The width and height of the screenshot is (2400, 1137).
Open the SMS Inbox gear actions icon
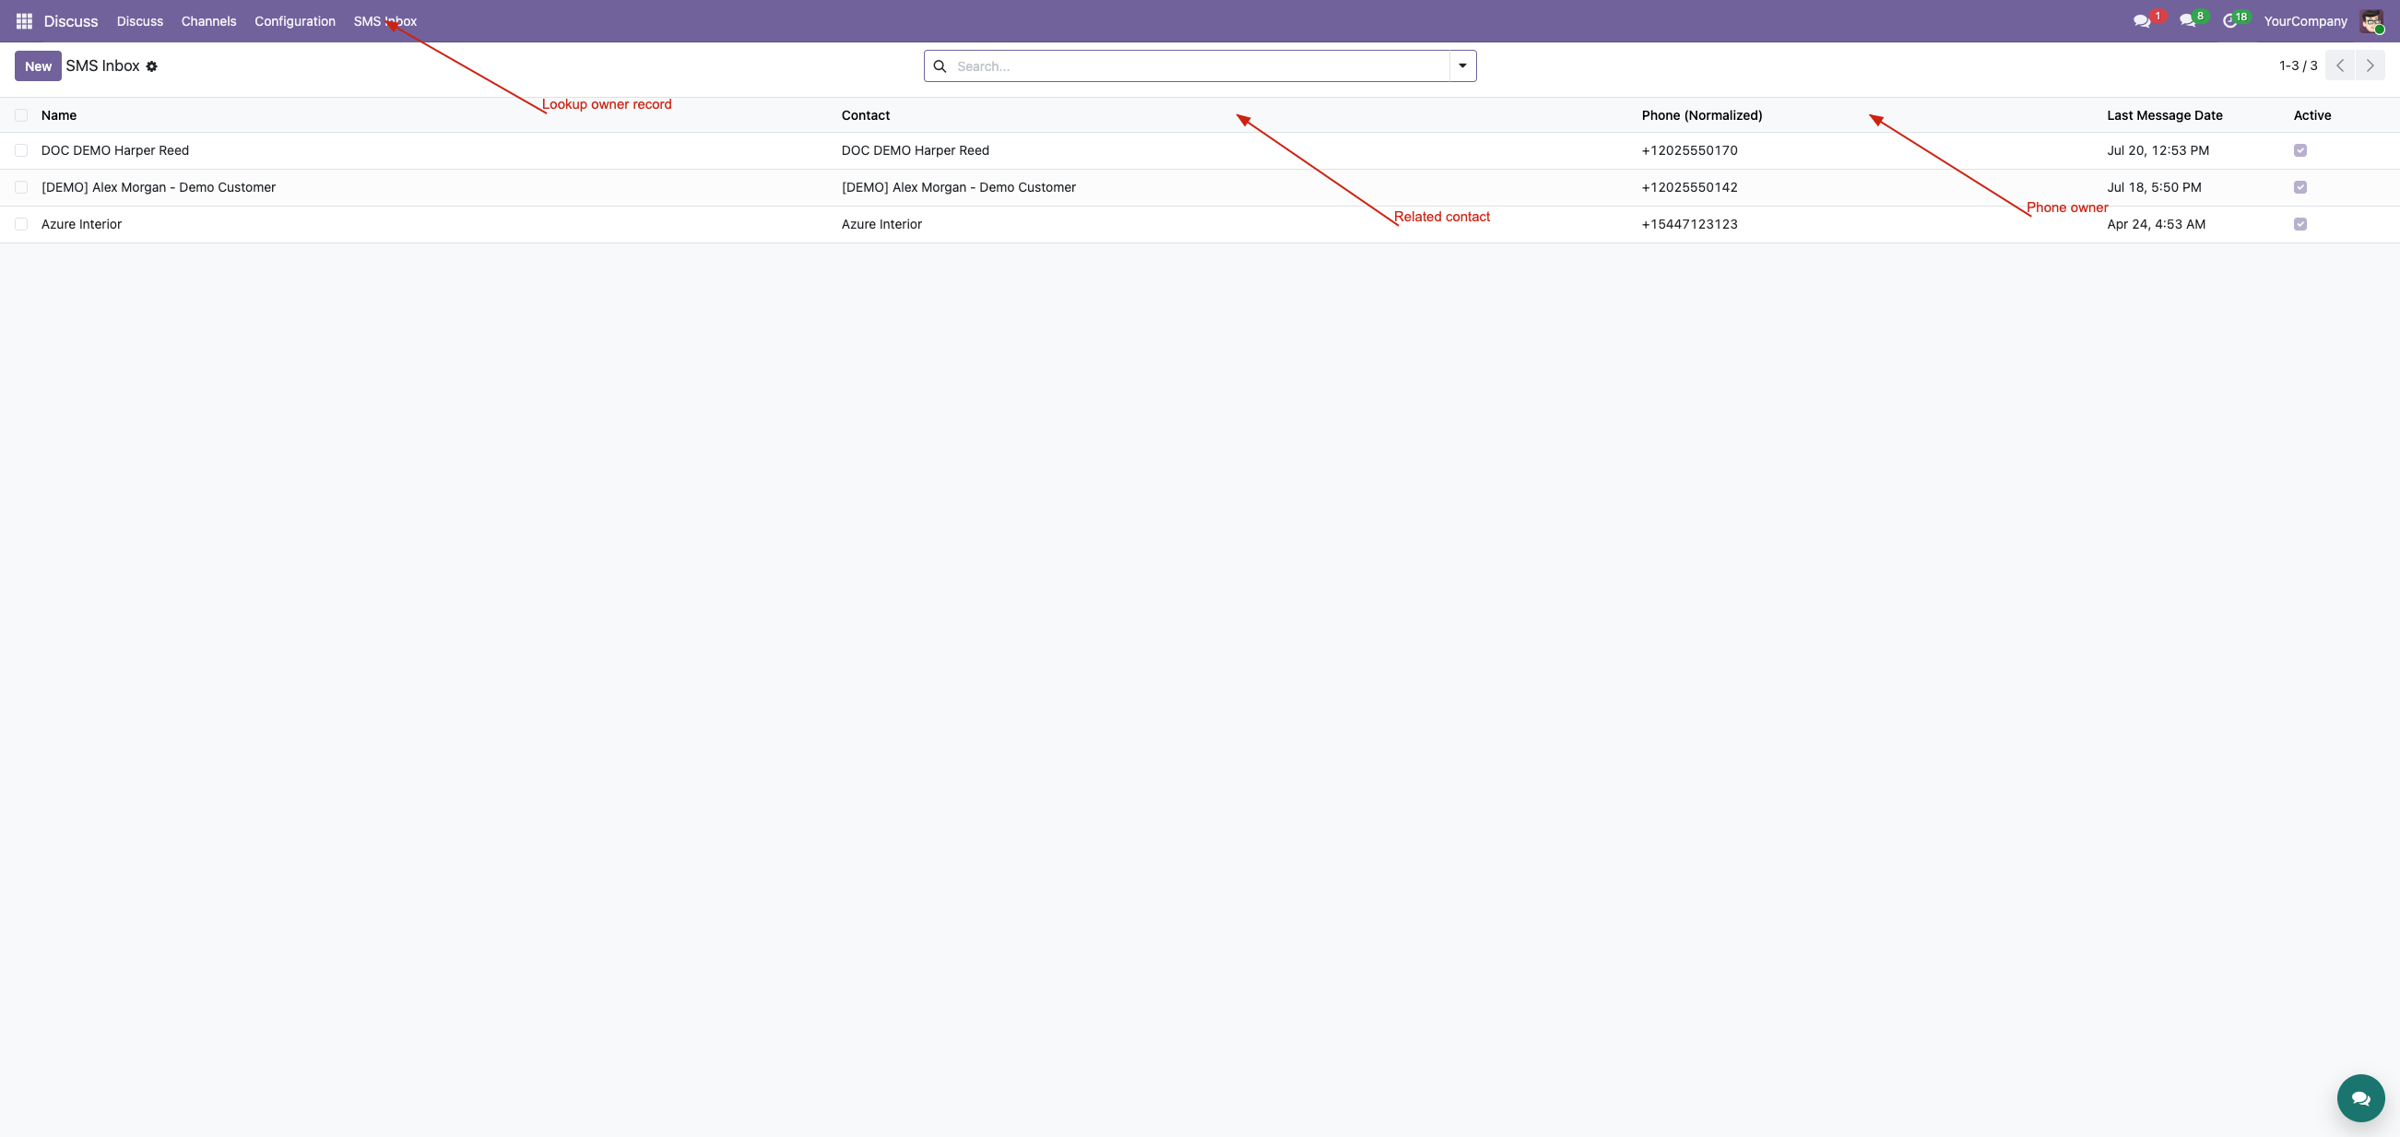coord(152,67)
